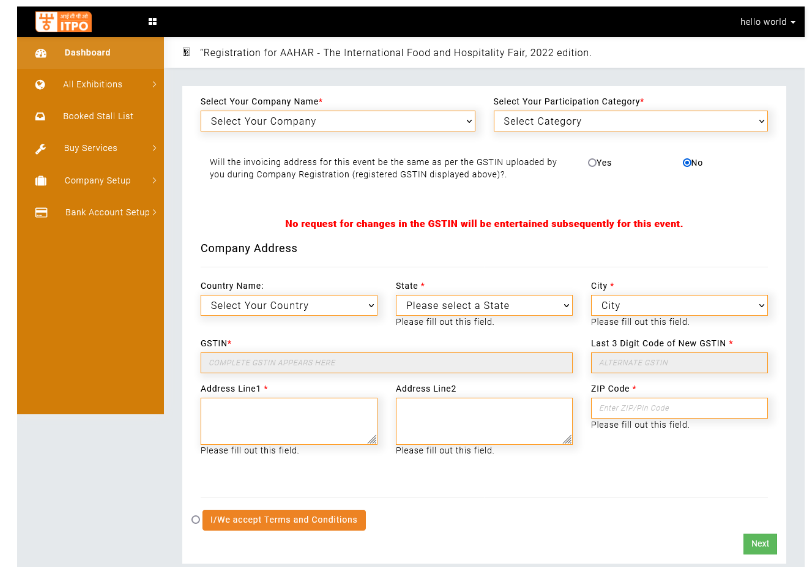Click the green Next button
809x567 pixels.
click(760, 544)
